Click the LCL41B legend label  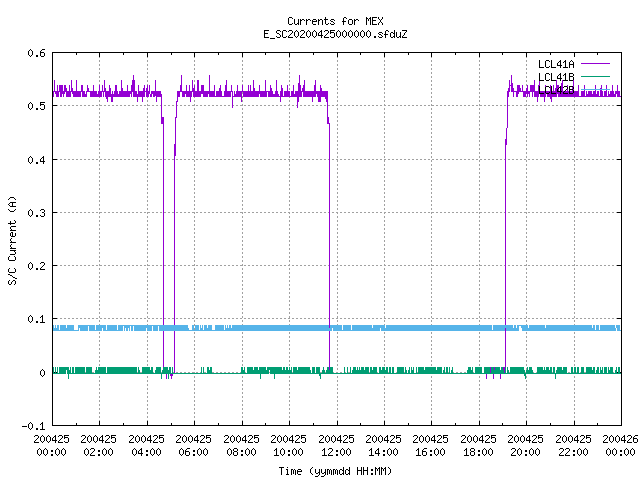(556, 77)
